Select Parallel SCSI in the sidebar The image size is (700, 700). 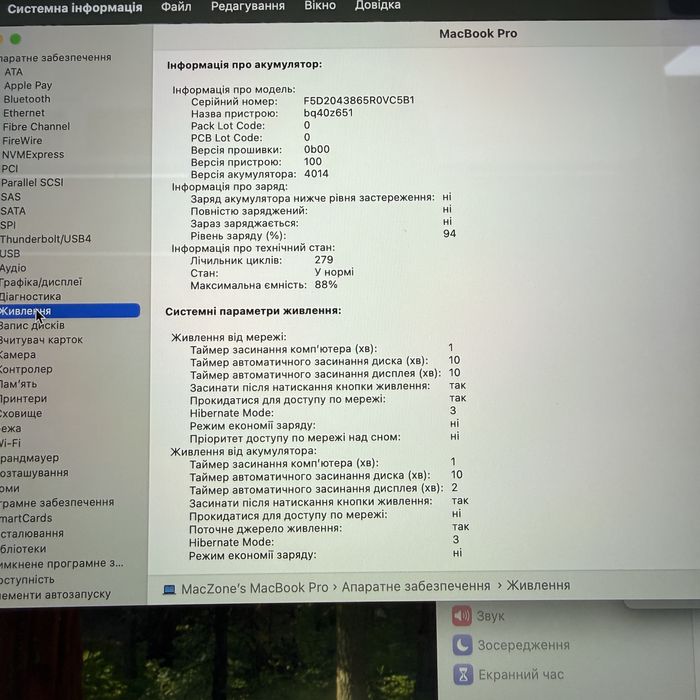32,183
